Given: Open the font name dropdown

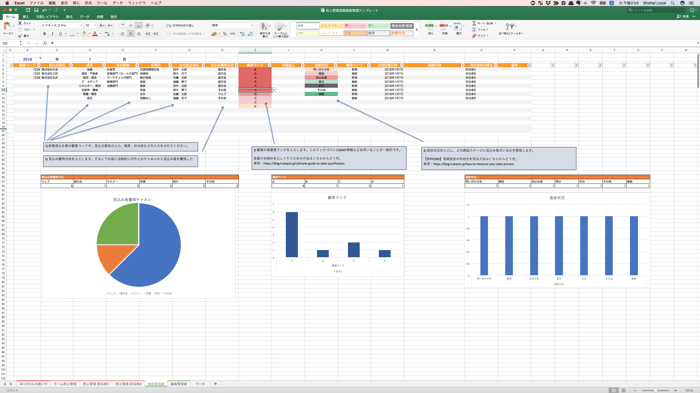Looking at the screenshot, I should [62, 25].
